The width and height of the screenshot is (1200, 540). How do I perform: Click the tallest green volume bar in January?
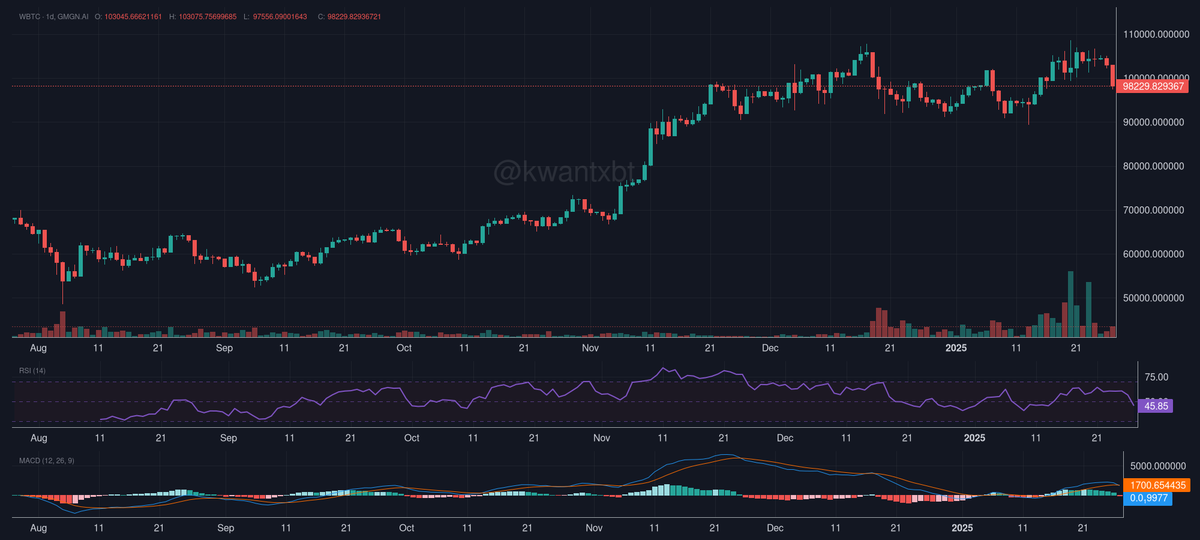coord(1071,305)
